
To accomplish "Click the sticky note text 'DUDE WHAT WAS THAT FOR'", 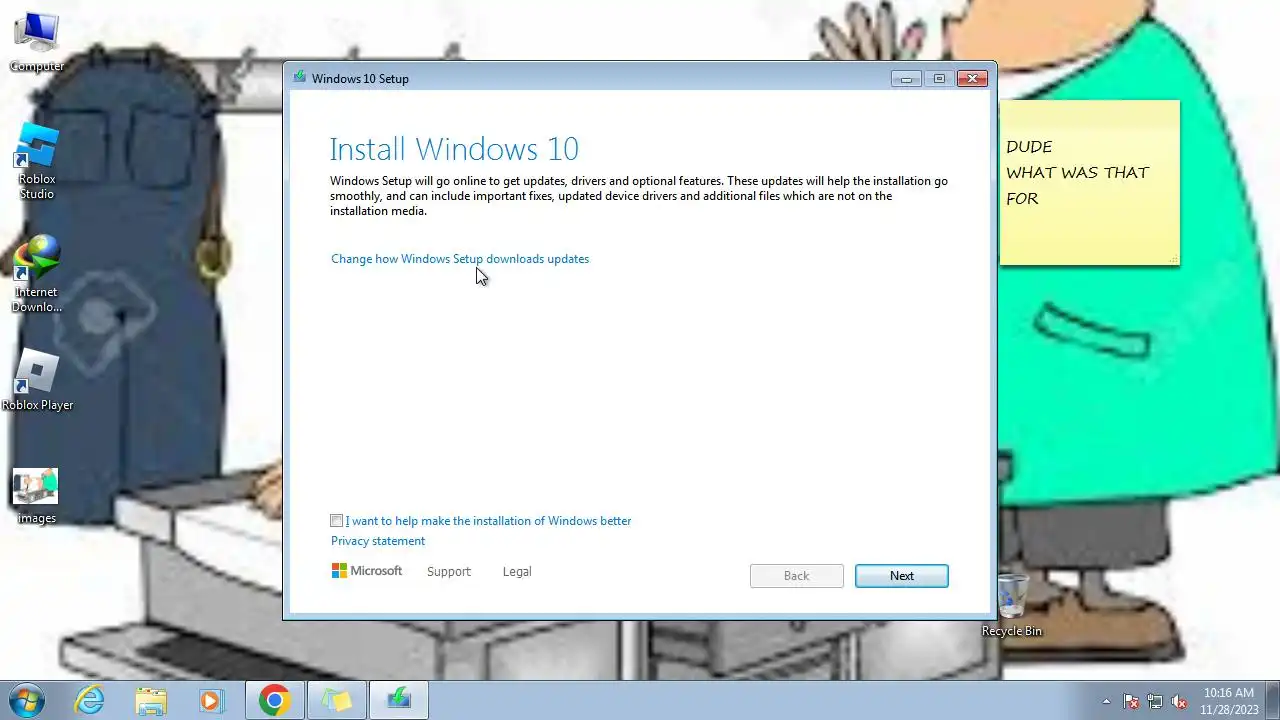I will point(1077,172).
